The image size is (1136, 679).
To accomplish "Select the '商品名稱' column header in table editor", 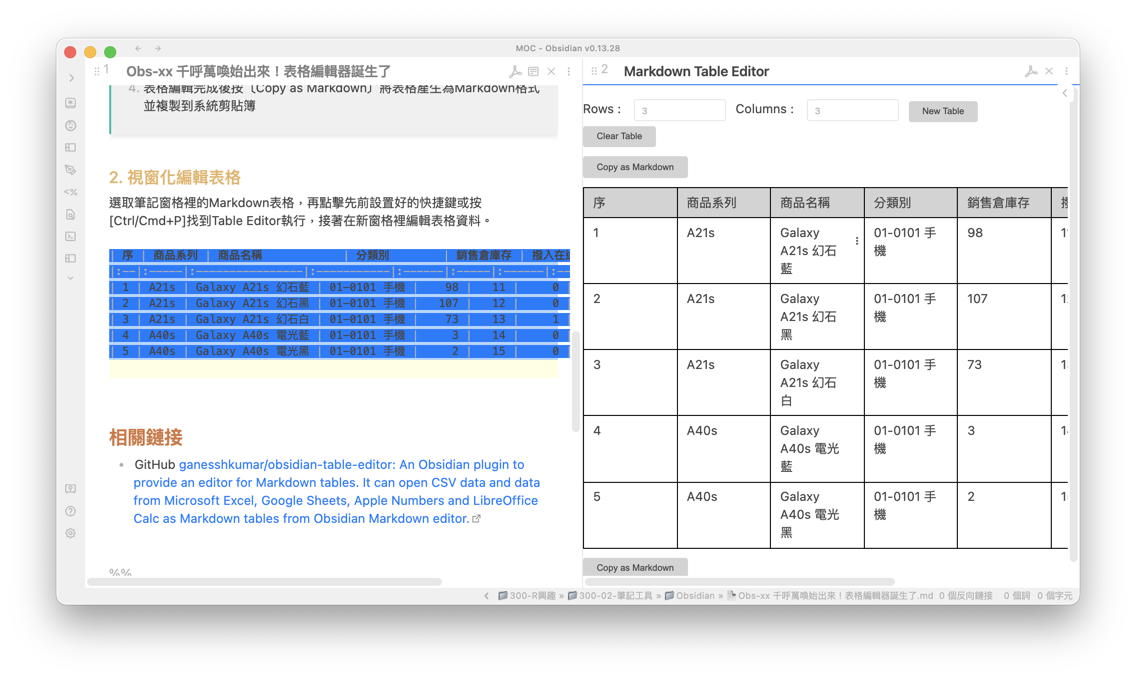I will pos(817,203).
